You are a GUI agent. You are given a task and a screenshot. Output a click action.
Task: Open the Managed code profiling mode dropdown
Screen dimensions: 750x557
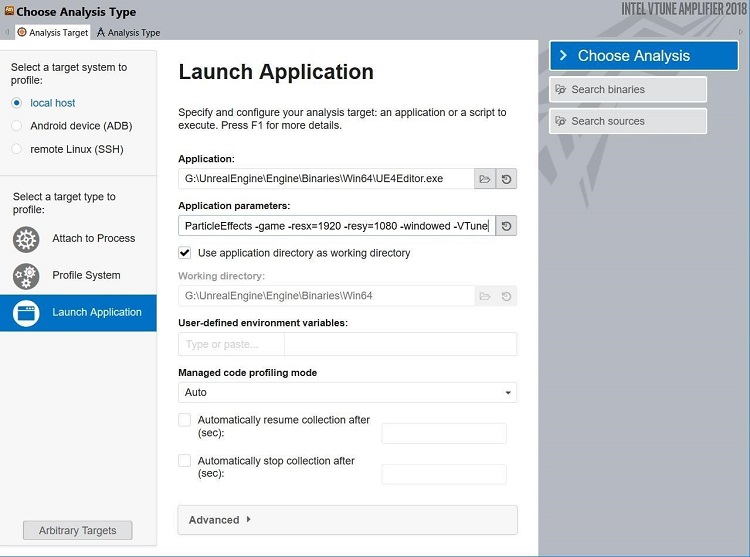347,393
